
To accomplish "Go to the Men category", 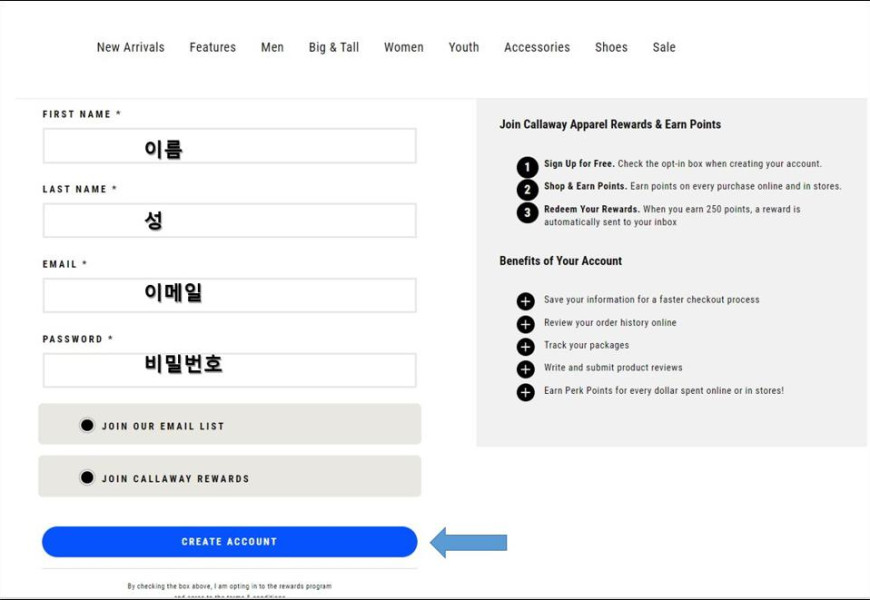I will point(272,47).
